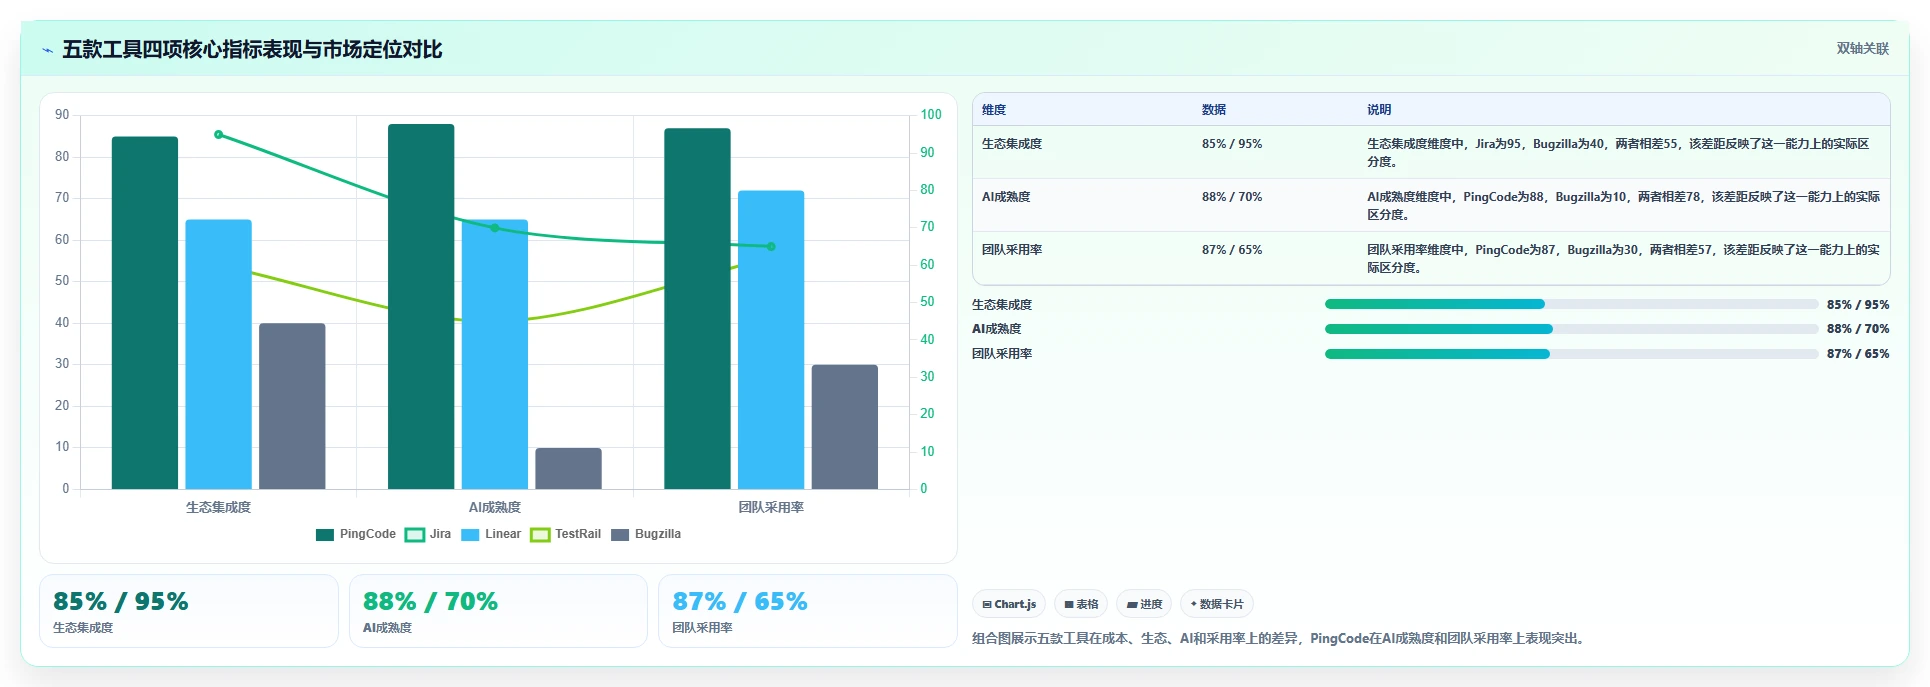Click the right axis label 100
This screenshot has height=687, width=1930.
(x=931, y=115)
